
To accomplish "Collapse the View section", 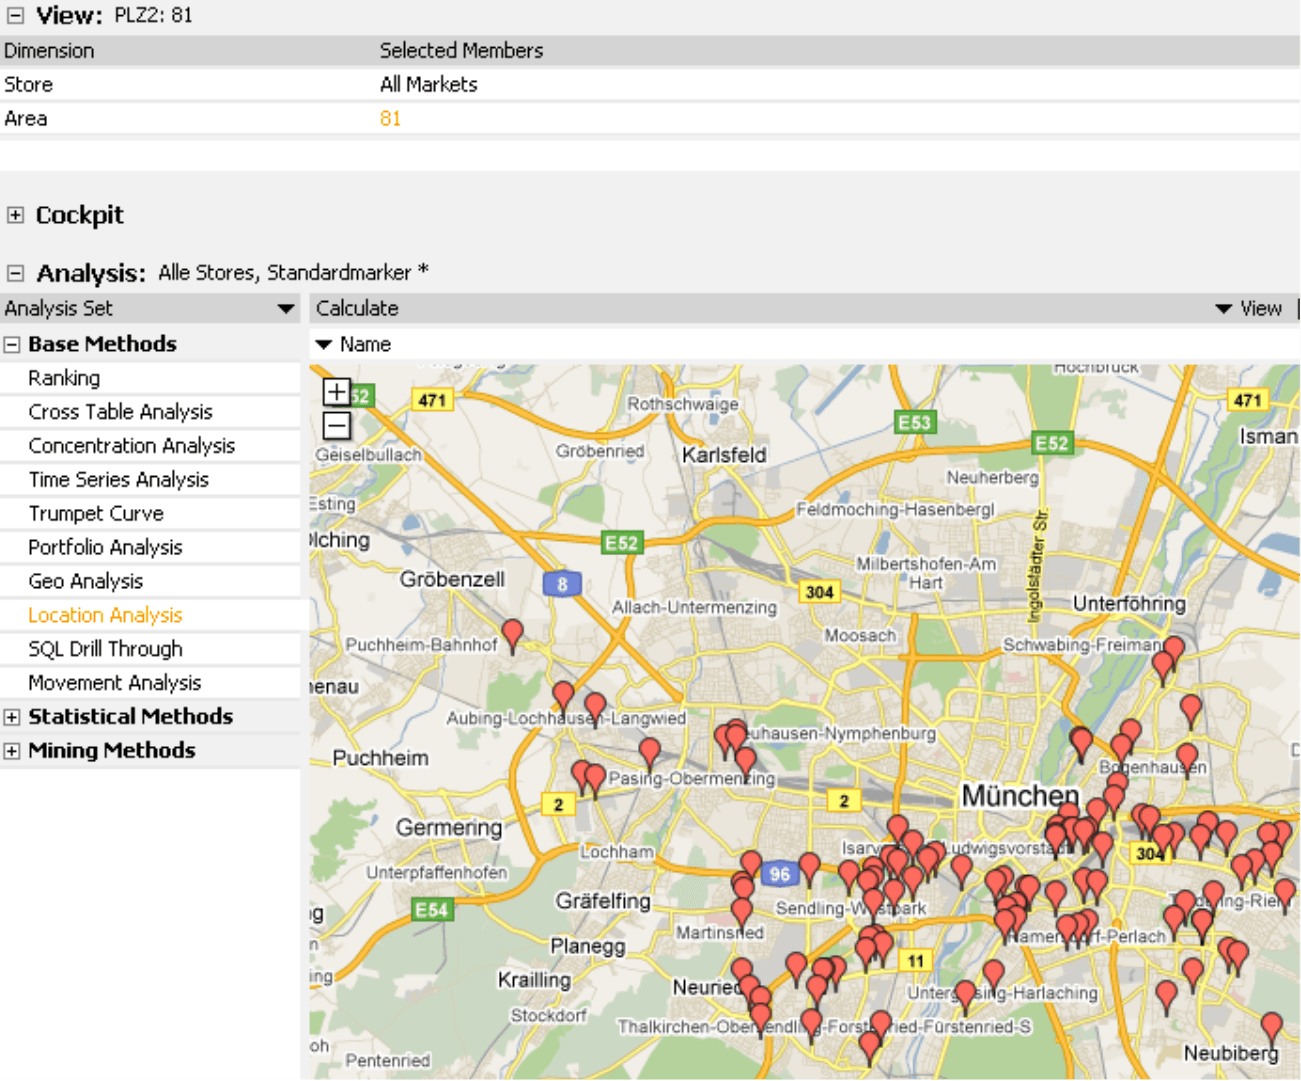I will click(15, 15).
